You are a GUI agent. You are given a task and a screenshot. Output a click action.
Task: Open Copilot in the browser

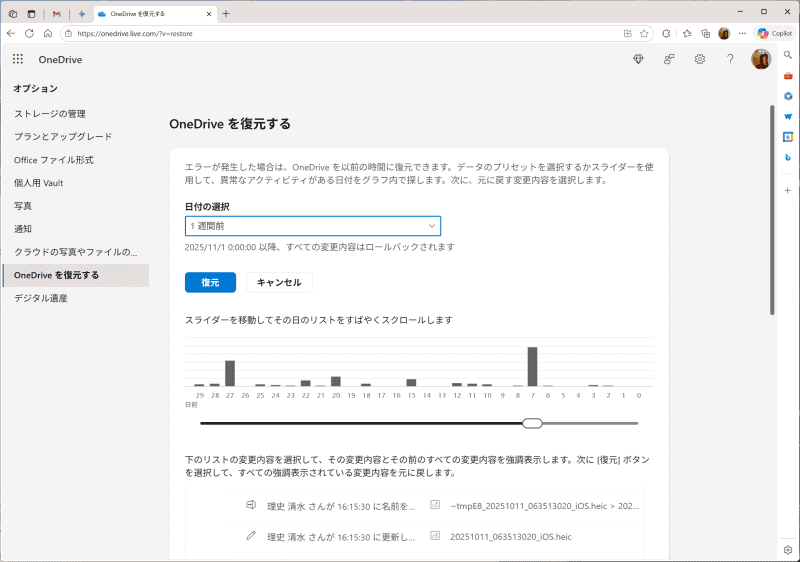pos(774,34)
